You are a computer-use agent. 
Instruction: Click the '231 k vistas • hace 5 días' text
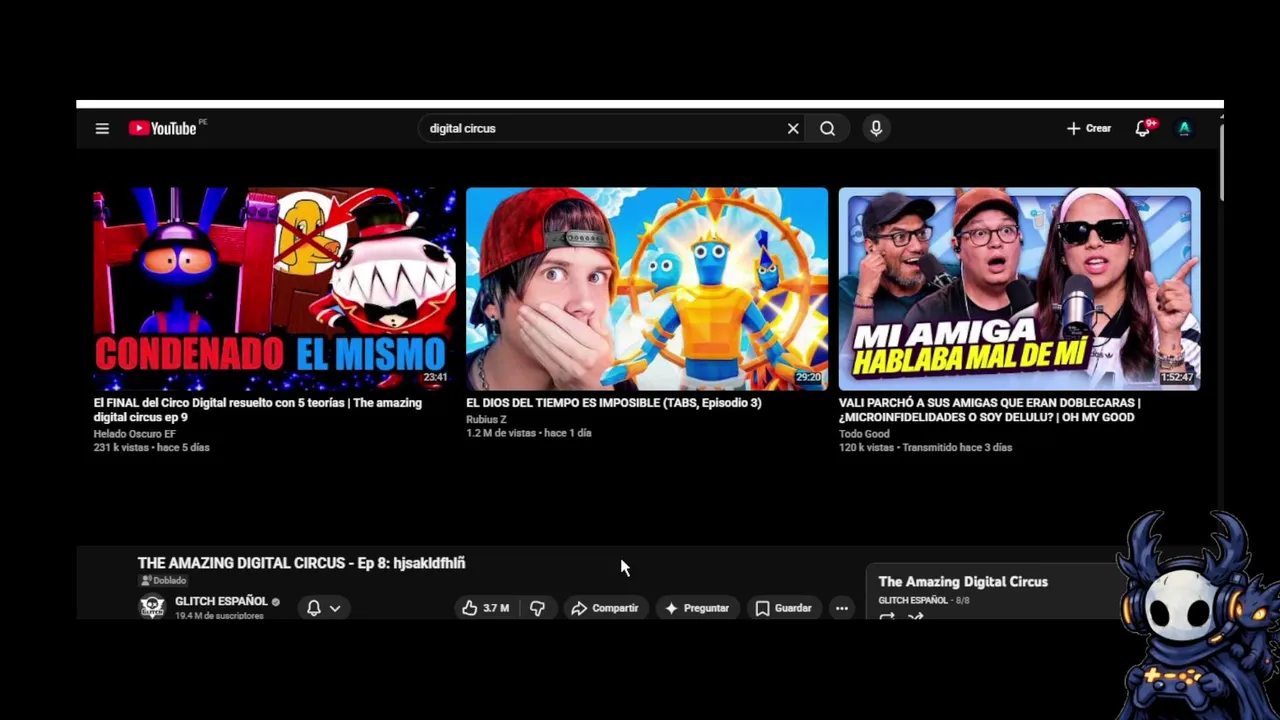point(151,448)
